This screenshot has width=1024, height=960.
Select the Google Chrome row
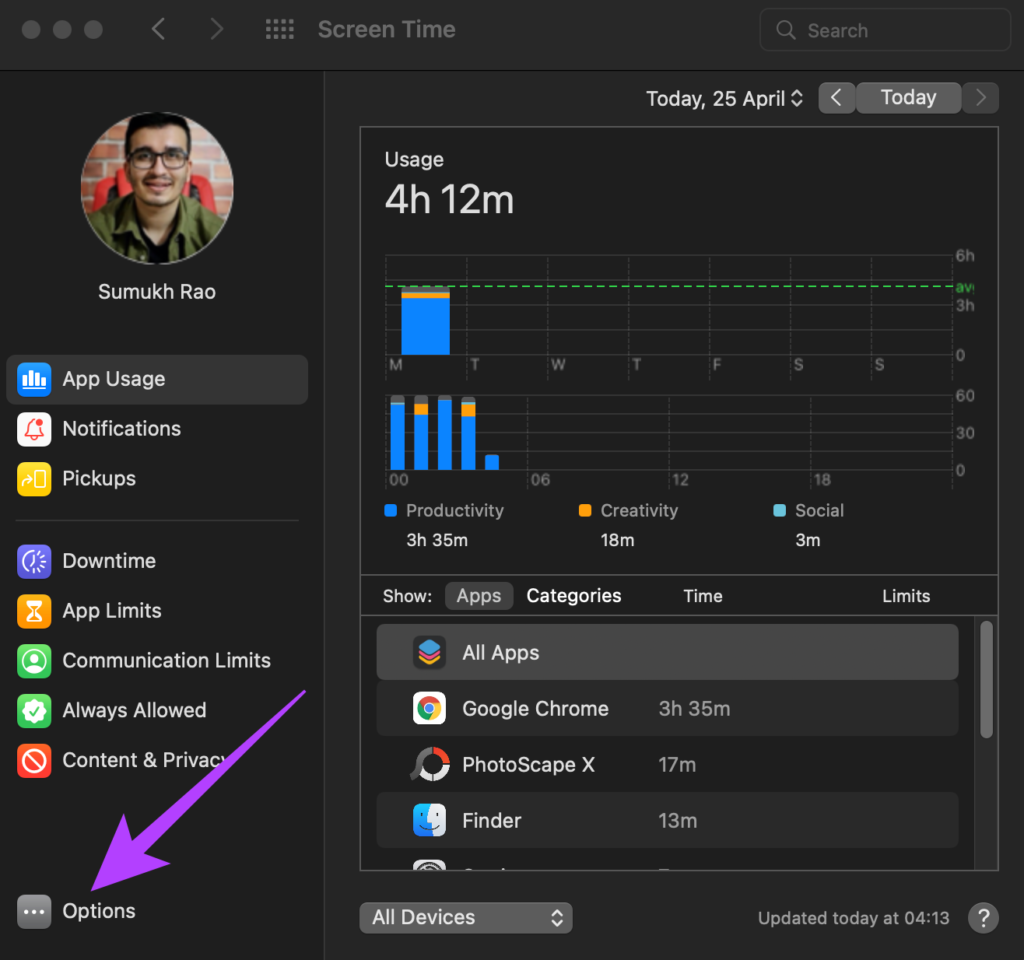(667, 709)
